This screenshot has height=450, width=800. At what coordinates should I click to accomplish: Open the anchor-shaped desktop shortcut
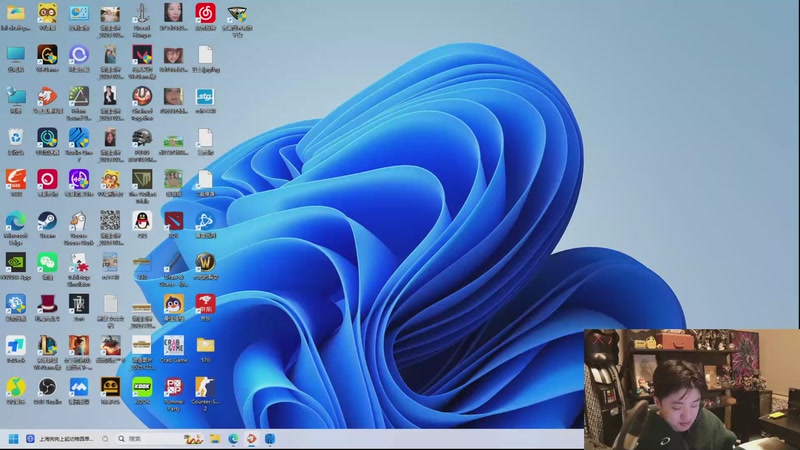(142, 13)
